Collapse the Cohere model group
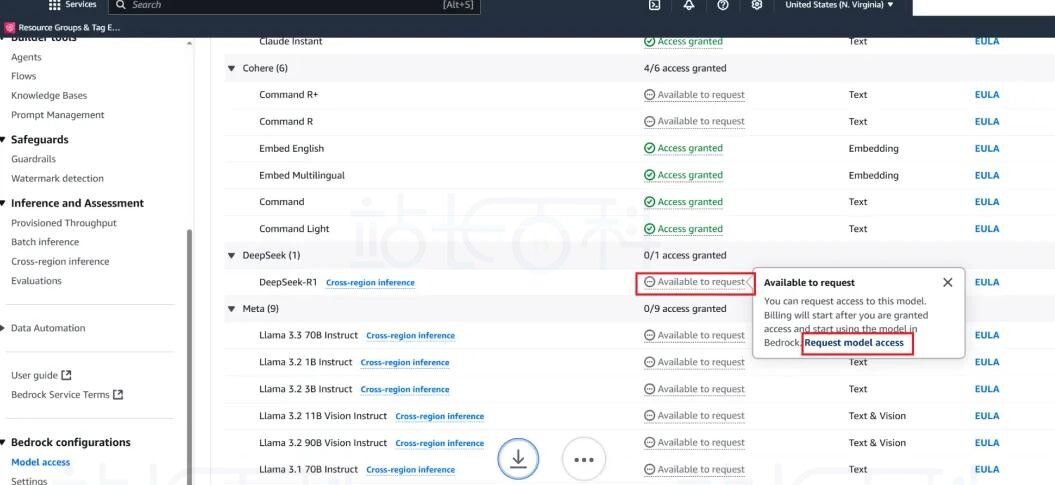Screen dimensions: 1055x485 tap(232, 68)
